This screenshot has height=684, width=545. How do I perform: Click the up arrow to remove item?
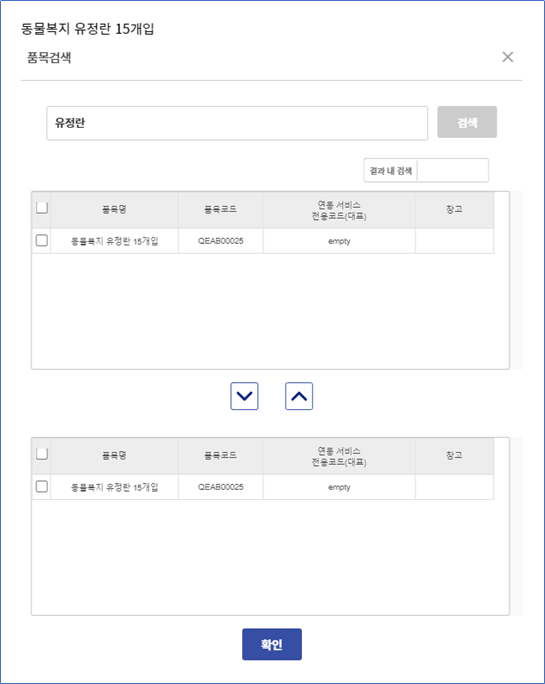pyautogui.click(x=299, y=396)
